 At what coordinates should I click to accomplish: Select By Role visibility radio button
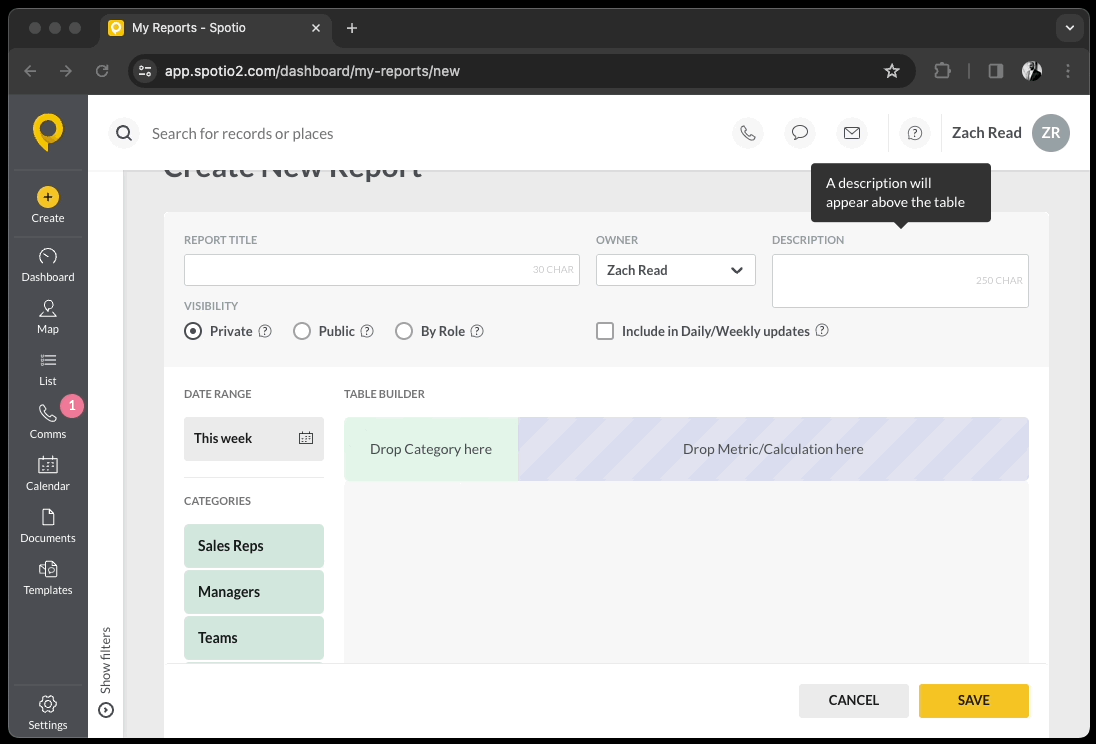pos(404,331)
